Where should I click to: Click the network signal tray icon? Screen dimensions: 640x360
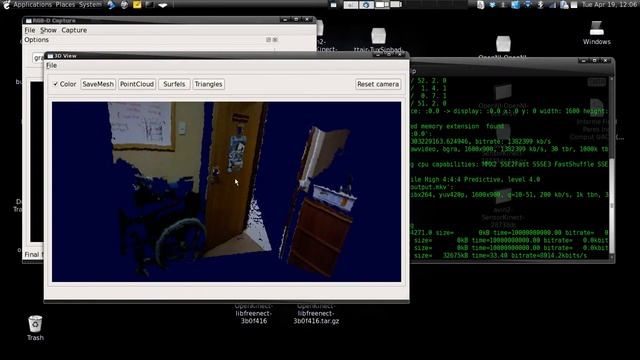click(552, 5)
